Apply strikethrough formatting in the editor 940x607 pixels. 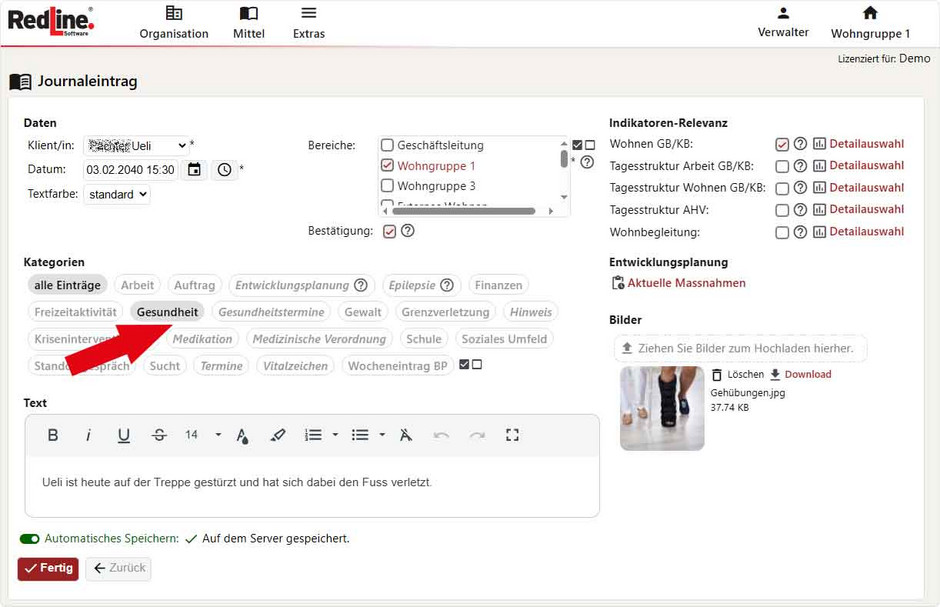pos(158,435)
